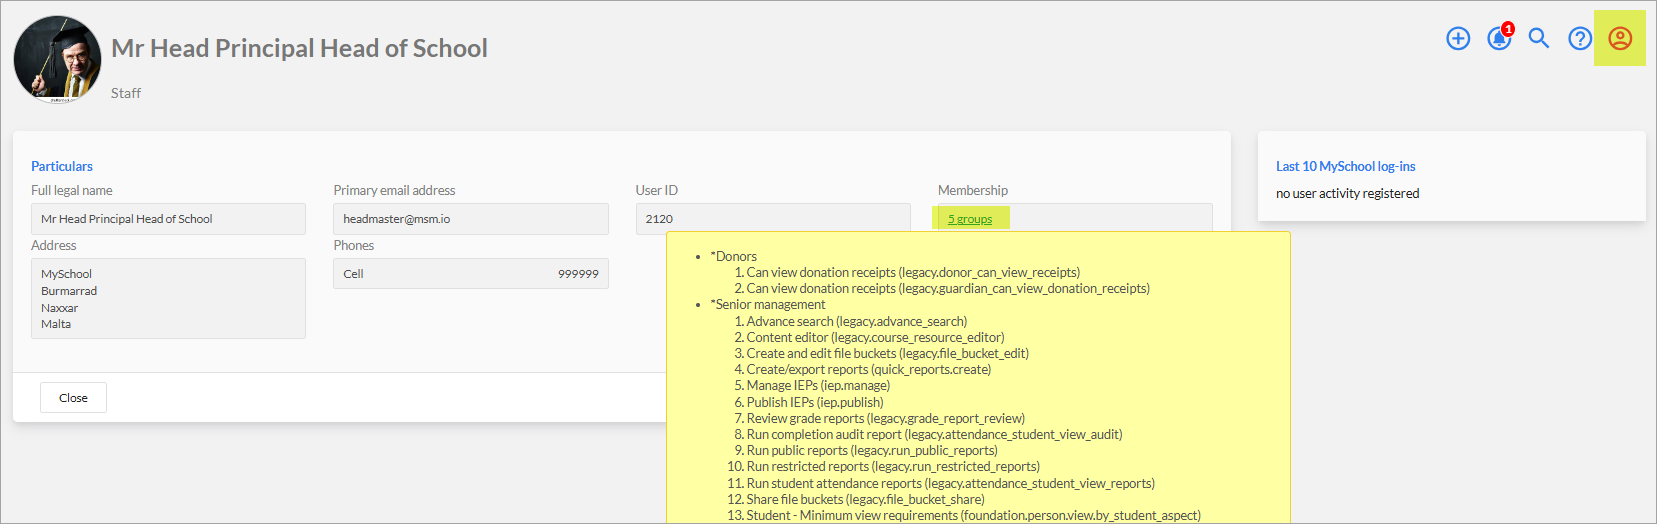
Task: Click 'Student - Minimum view requirements' line
Action: 973,515
